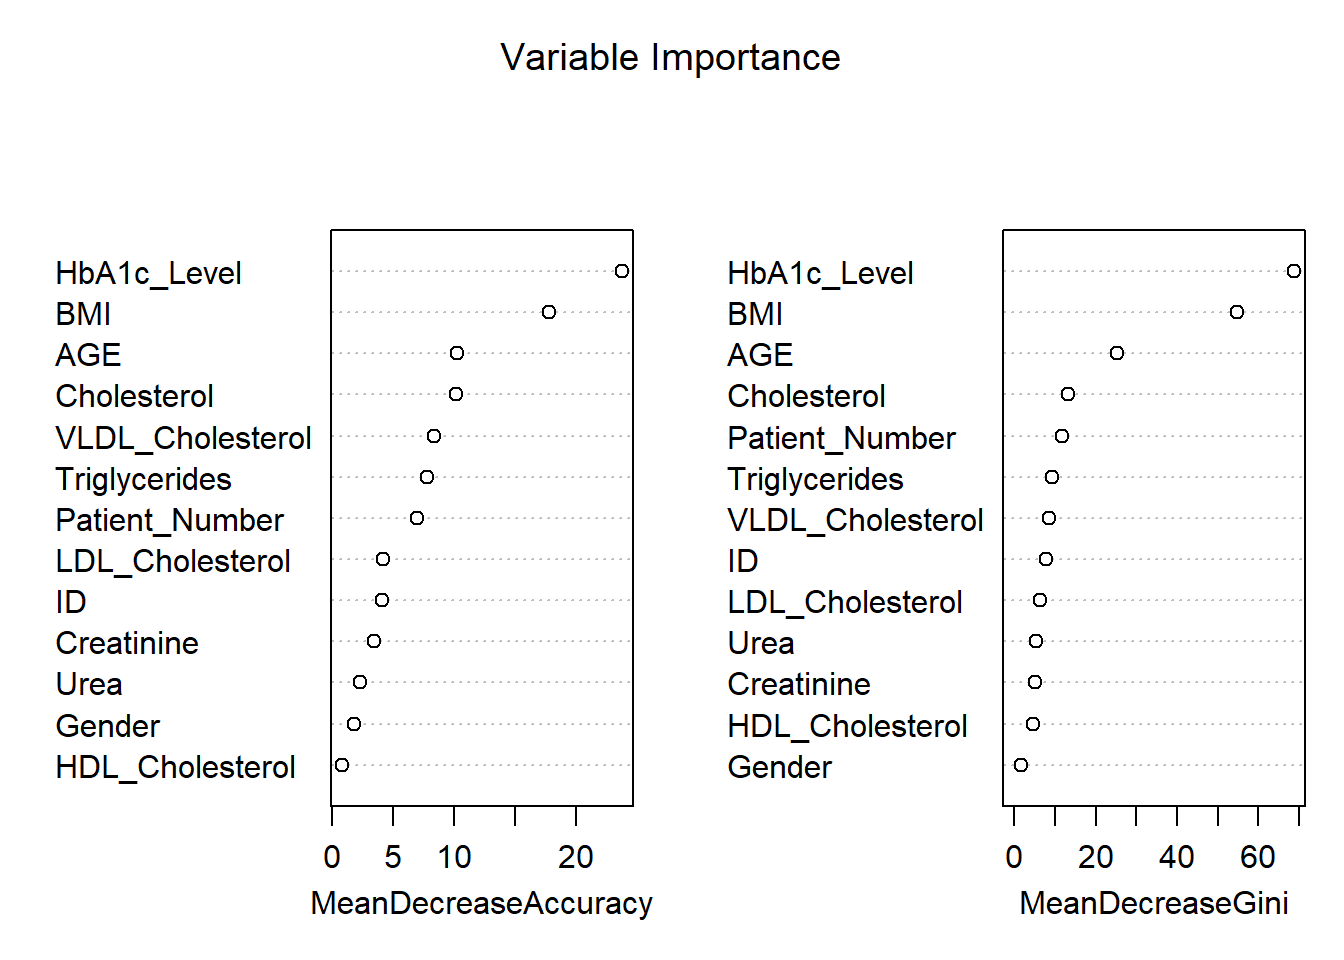
Task: Click the MeanDecreaseGini x-axis title
Action: pyautogui.click(x=1153, y=903)
